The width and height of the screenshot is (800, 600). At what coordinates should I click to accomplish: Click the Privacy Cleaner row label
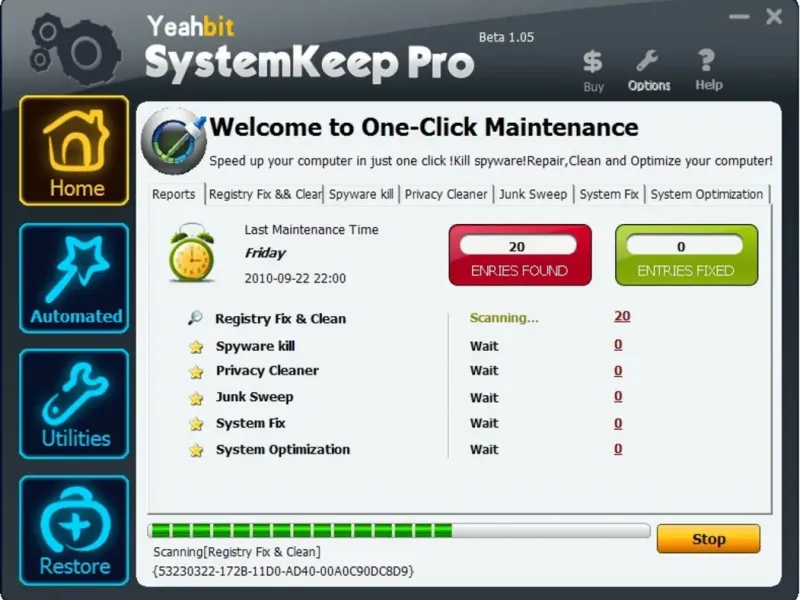[x=267, y=370]
